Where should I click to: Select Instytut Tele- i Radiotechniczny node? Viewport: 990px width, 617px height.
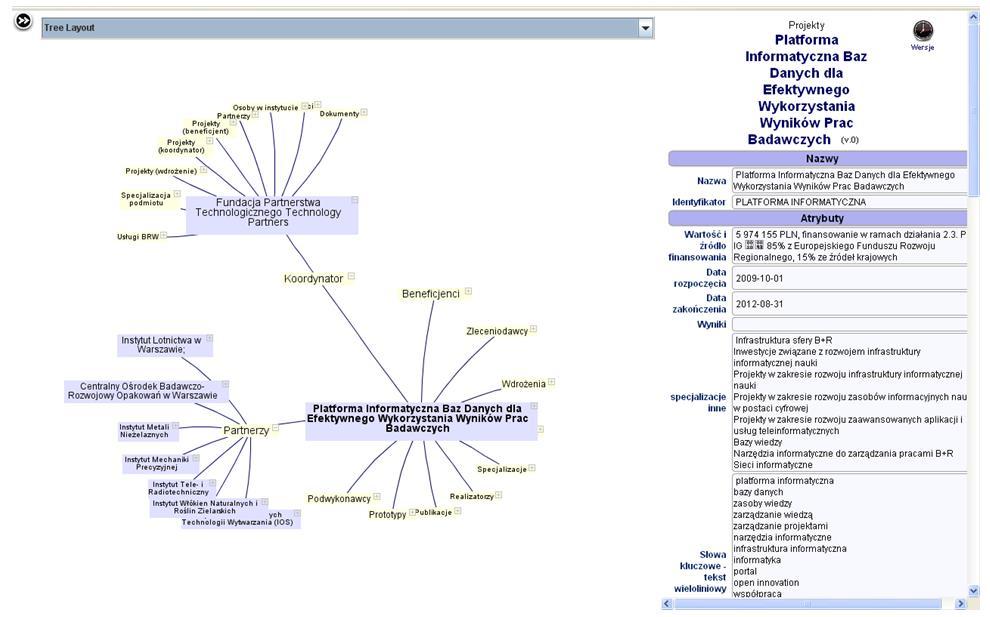pos(179,488)
